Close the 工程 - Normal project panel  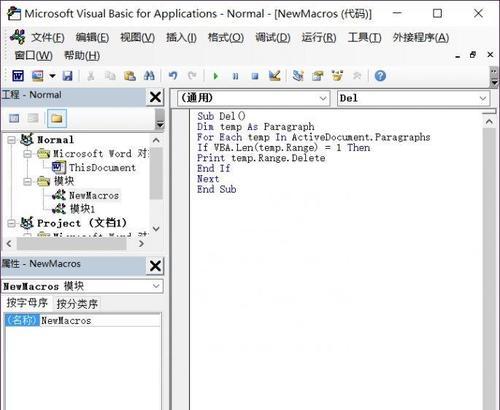(x=155, y=97)
